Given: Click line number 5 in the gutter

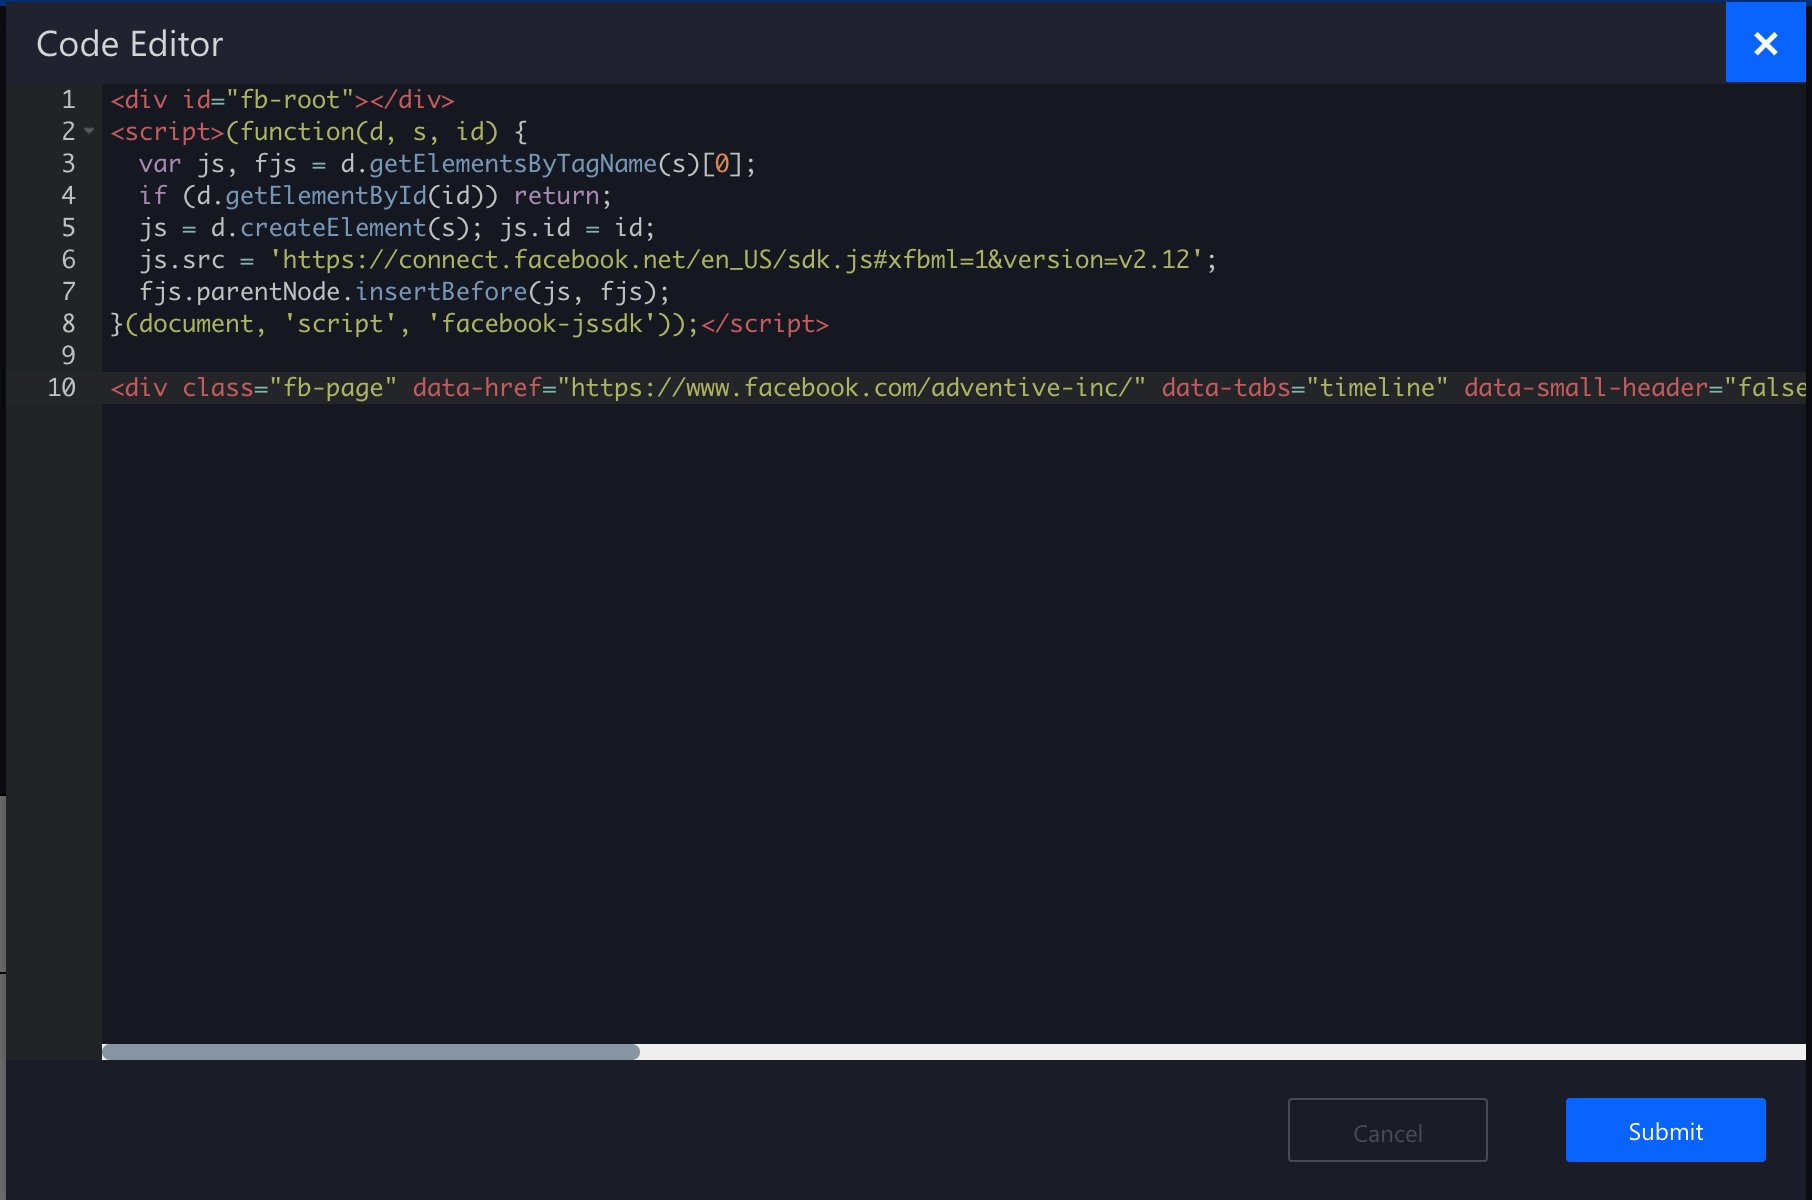Looking at the screenshot, I should (68, 227).
